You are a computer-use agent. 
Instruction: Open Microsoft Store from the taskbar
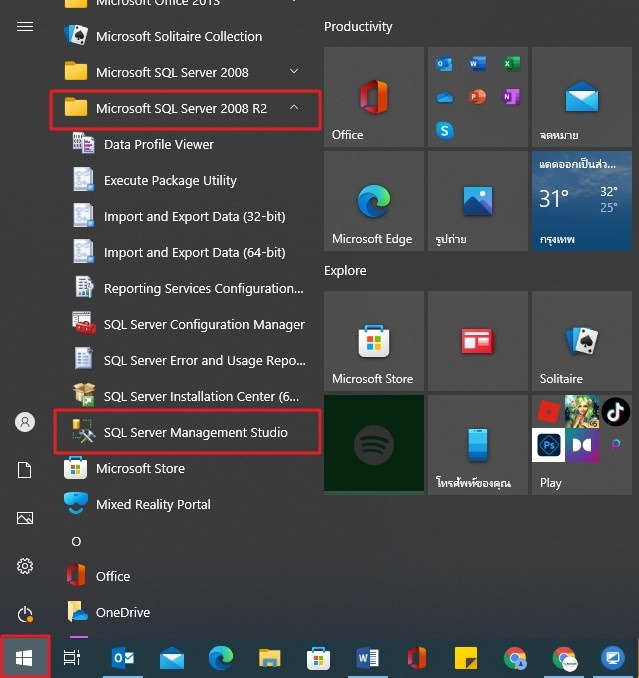pyautogui.click(x=319, y=659)
